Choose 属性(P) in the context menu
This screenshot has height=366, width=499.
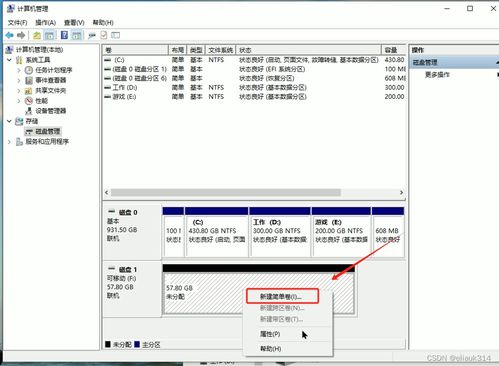[270, 334]
